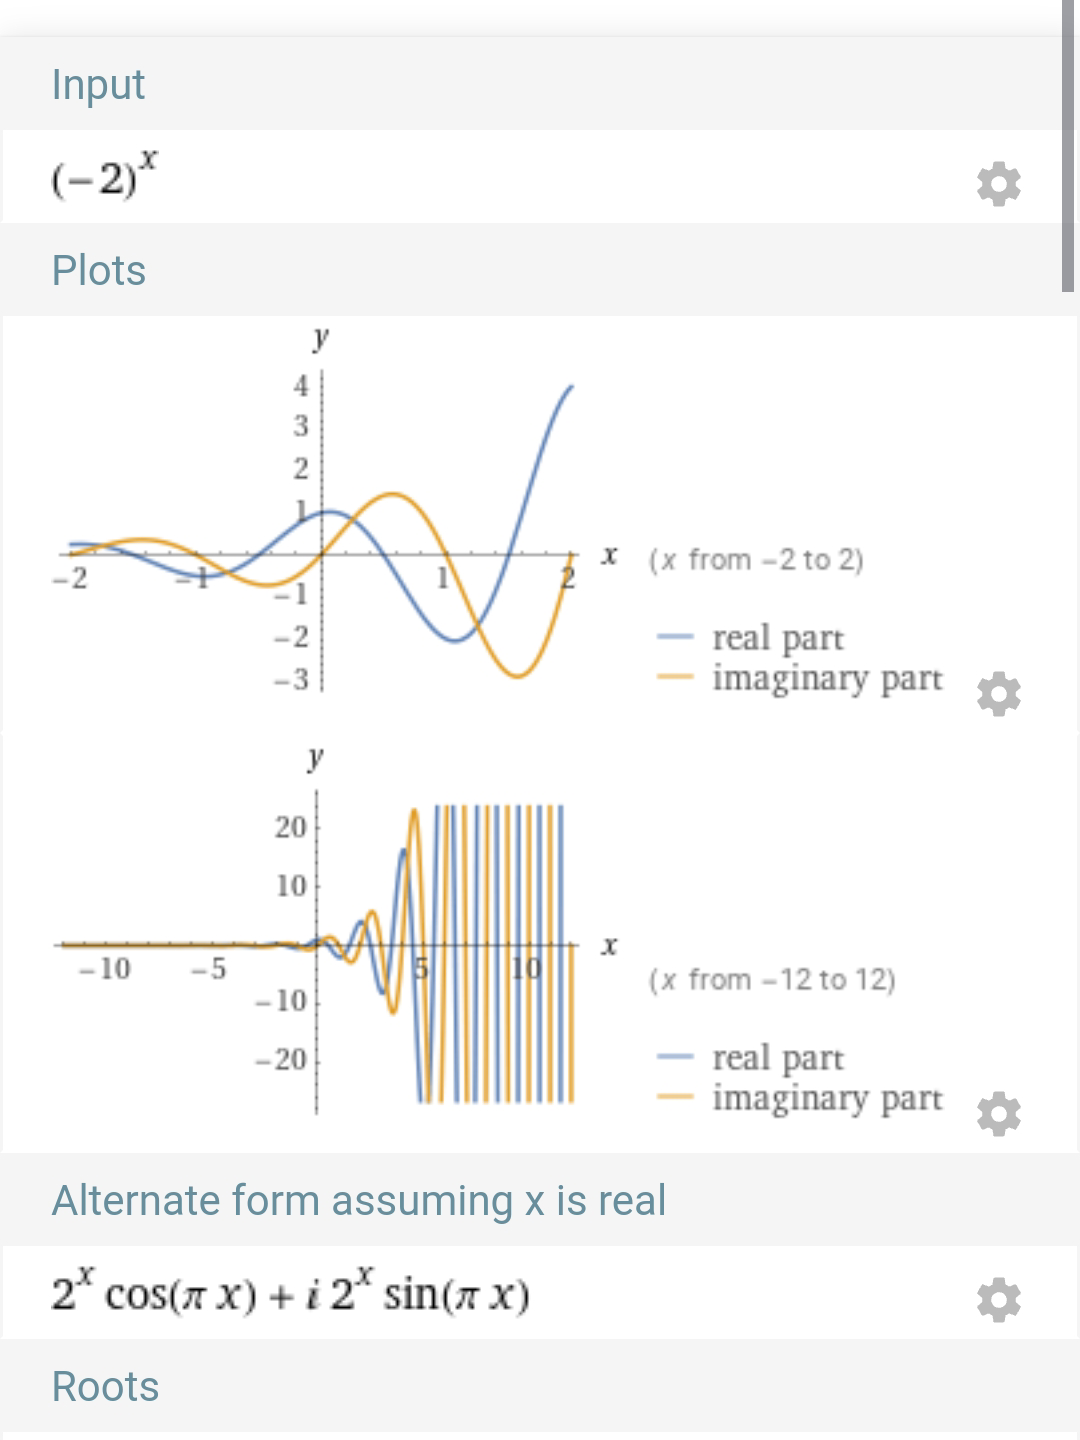This screenshot has height=1440, width=1080.
Task: Click the oscillating plot for x from -12 to 12
Action: point(320,945)
